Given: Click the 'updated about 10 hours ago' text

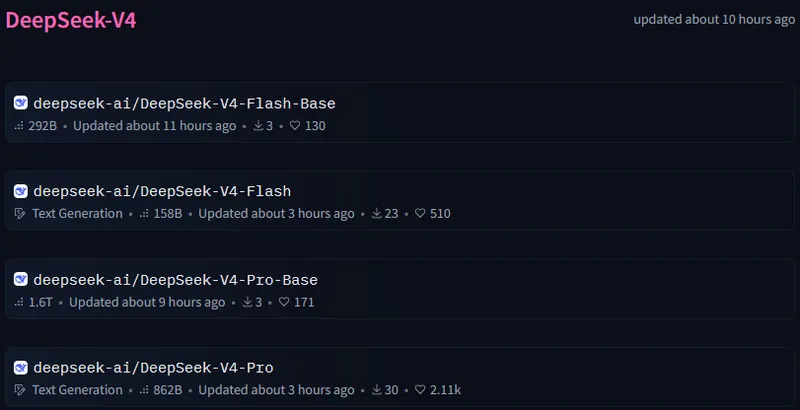Looking at the screenshot, I should (x=713, y=19).
